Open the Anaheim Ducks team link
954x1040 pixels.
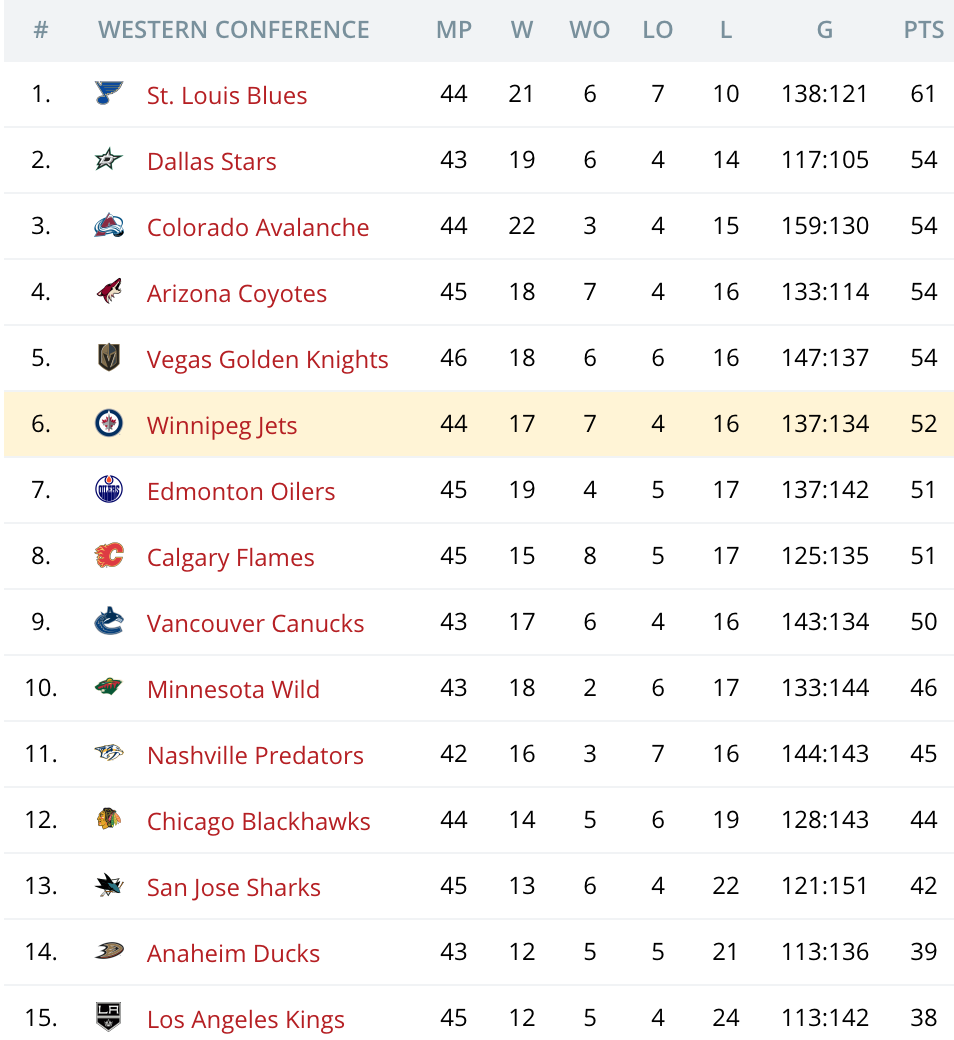tap(233, 953)
